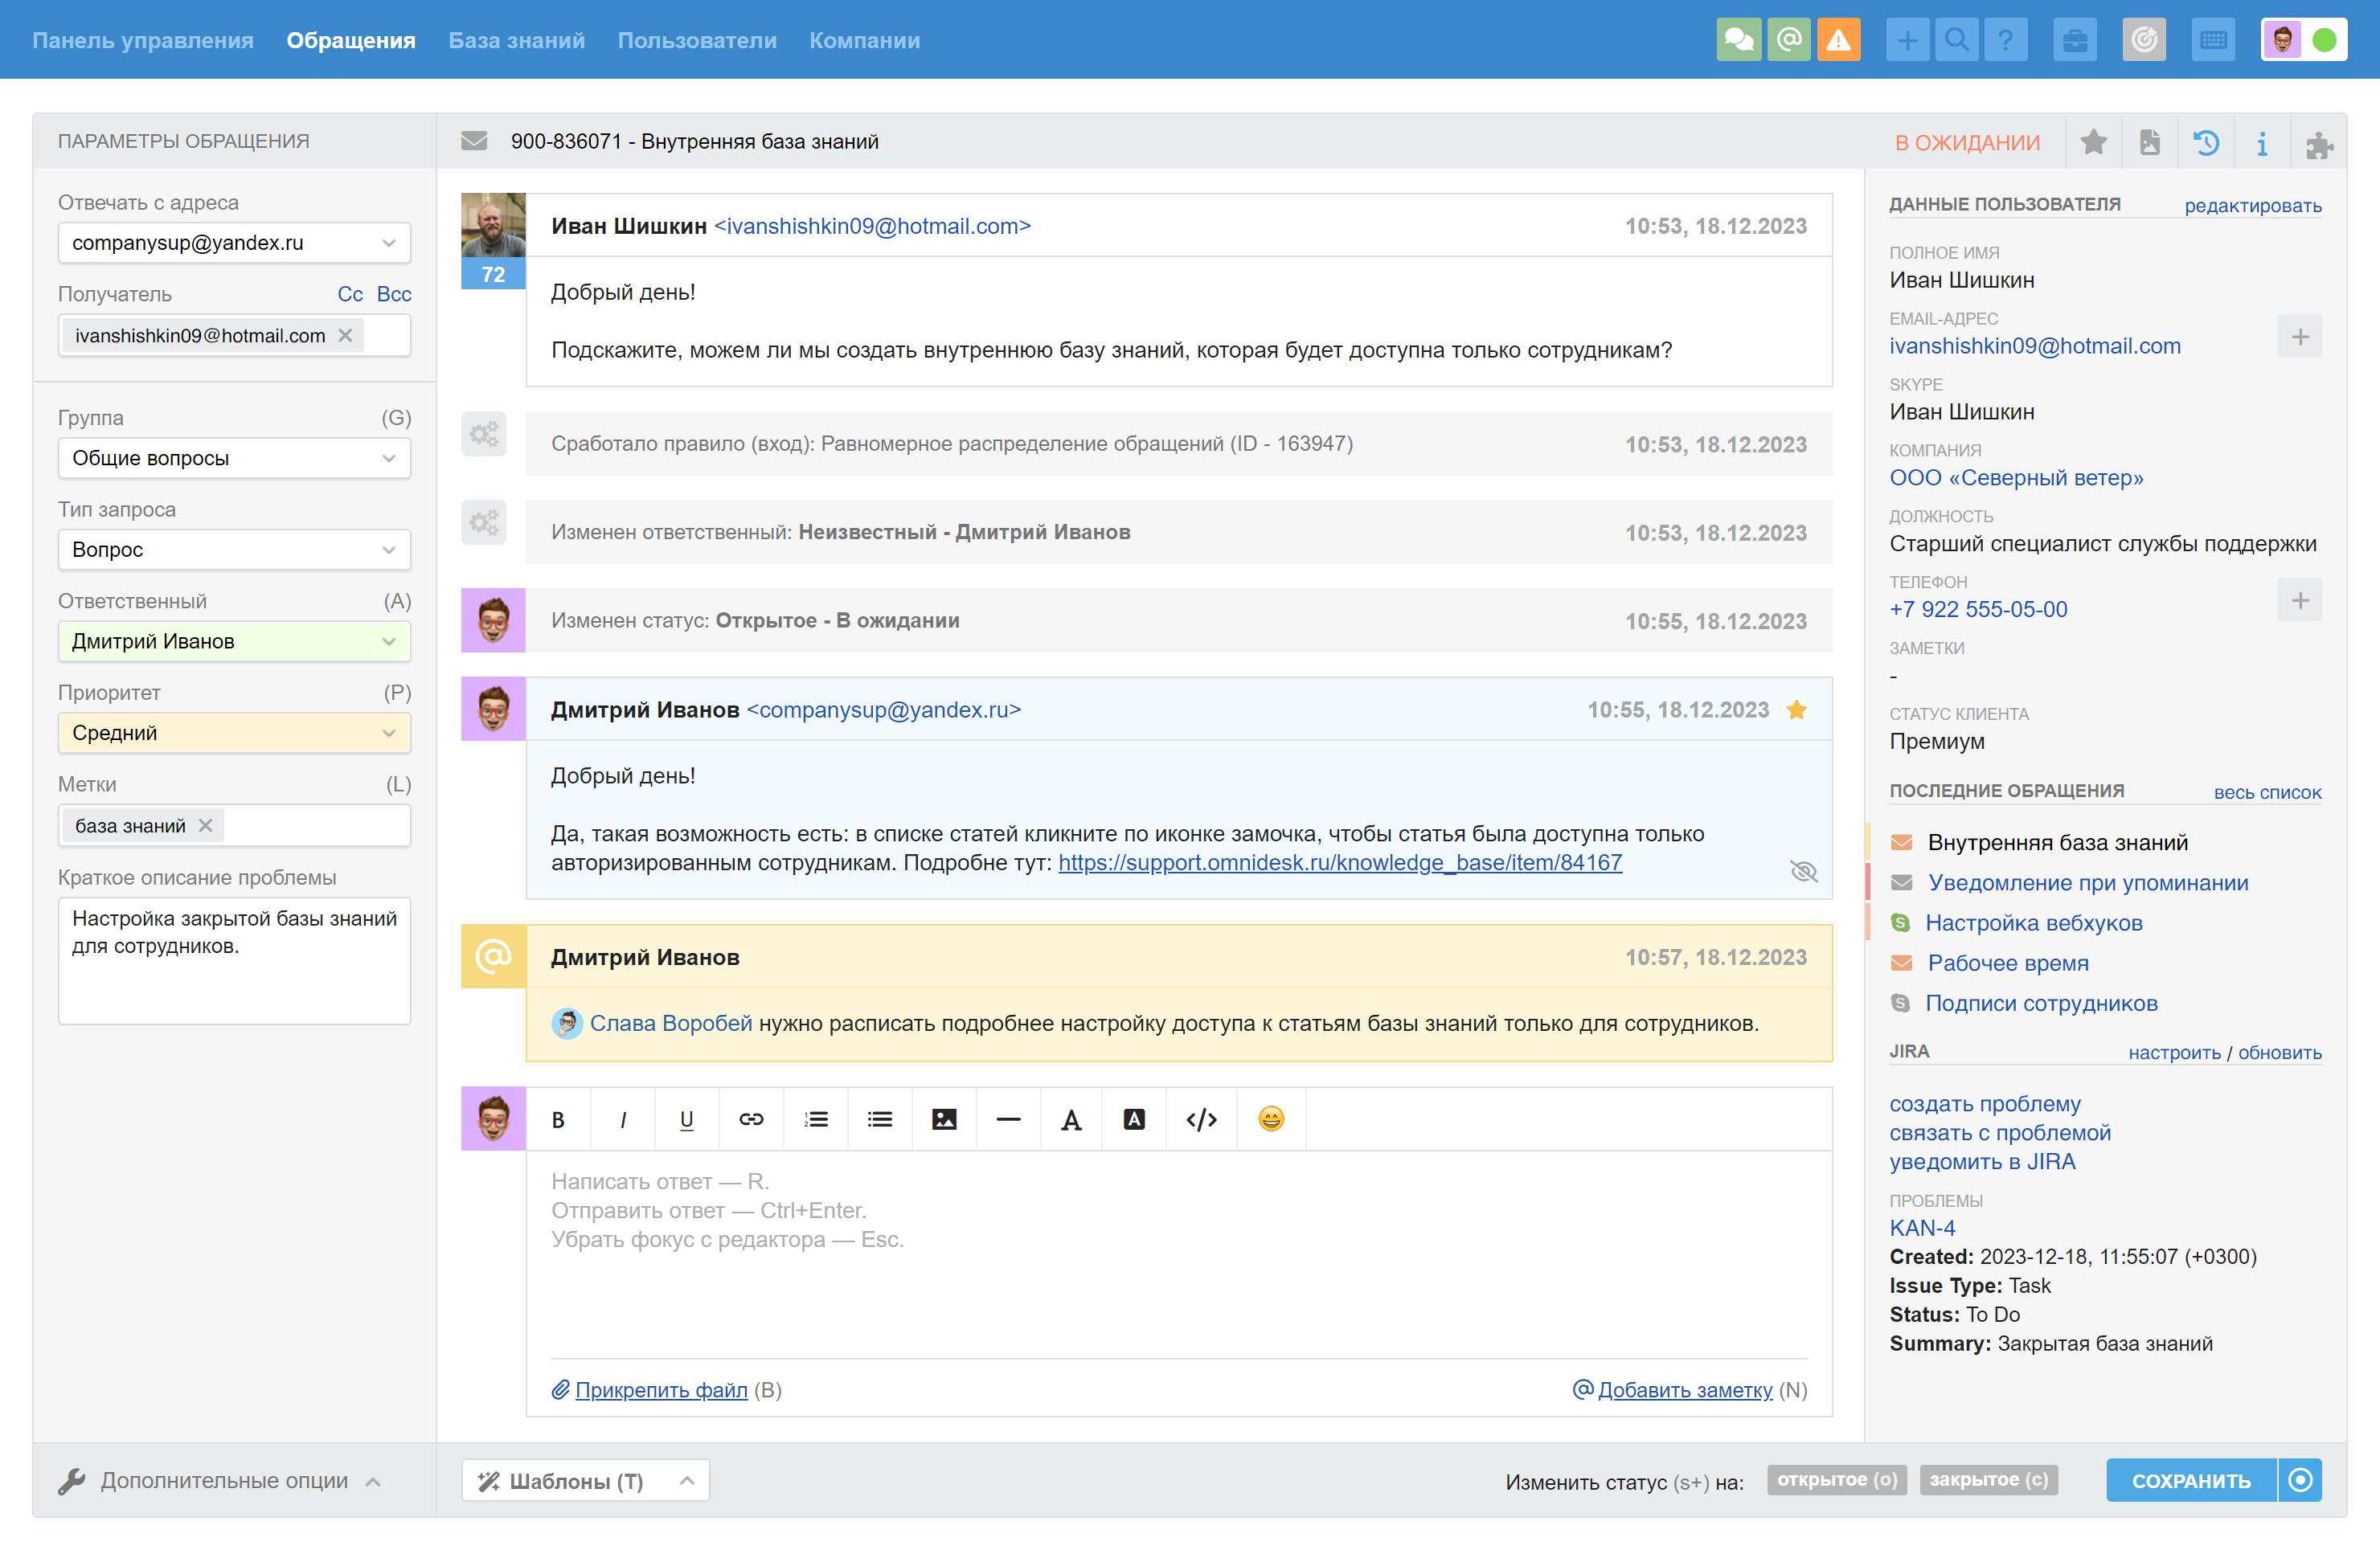Image resolution: width=2380 pixels, height=1550 pixels.
Task: Add Cc recipient
Action: [350, 294]
